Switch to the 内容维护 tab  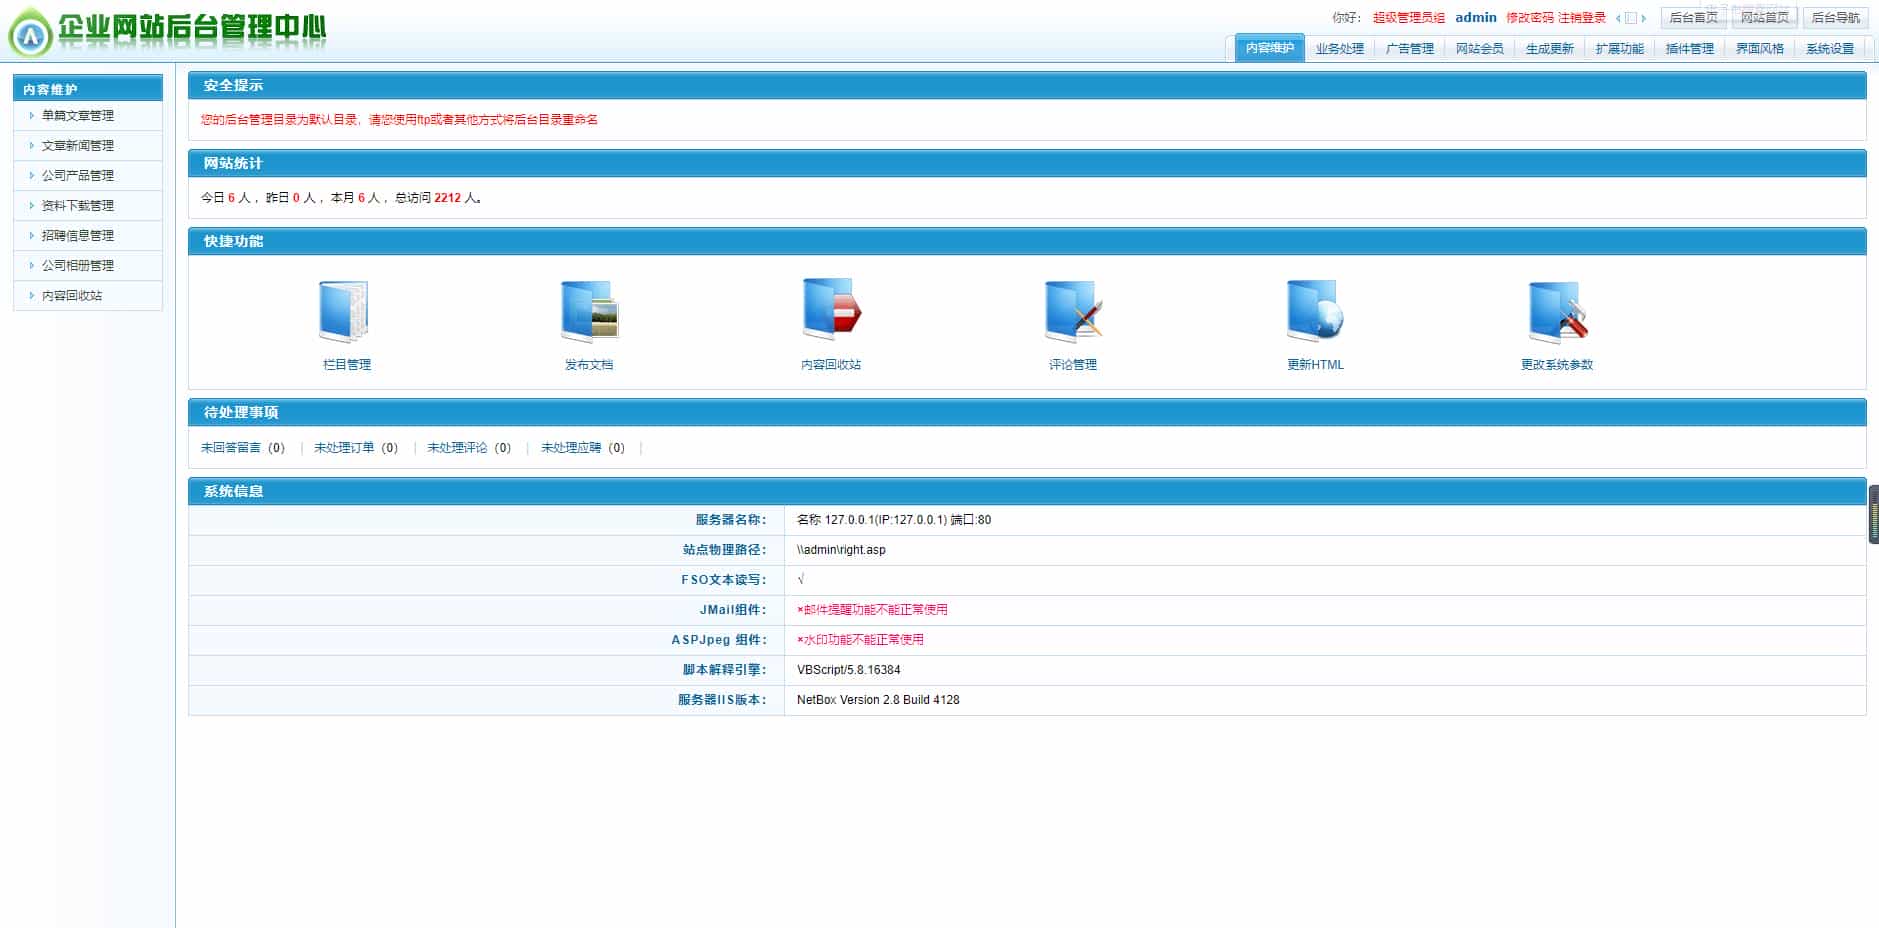pyautogui.click(x=1270, y=48)
